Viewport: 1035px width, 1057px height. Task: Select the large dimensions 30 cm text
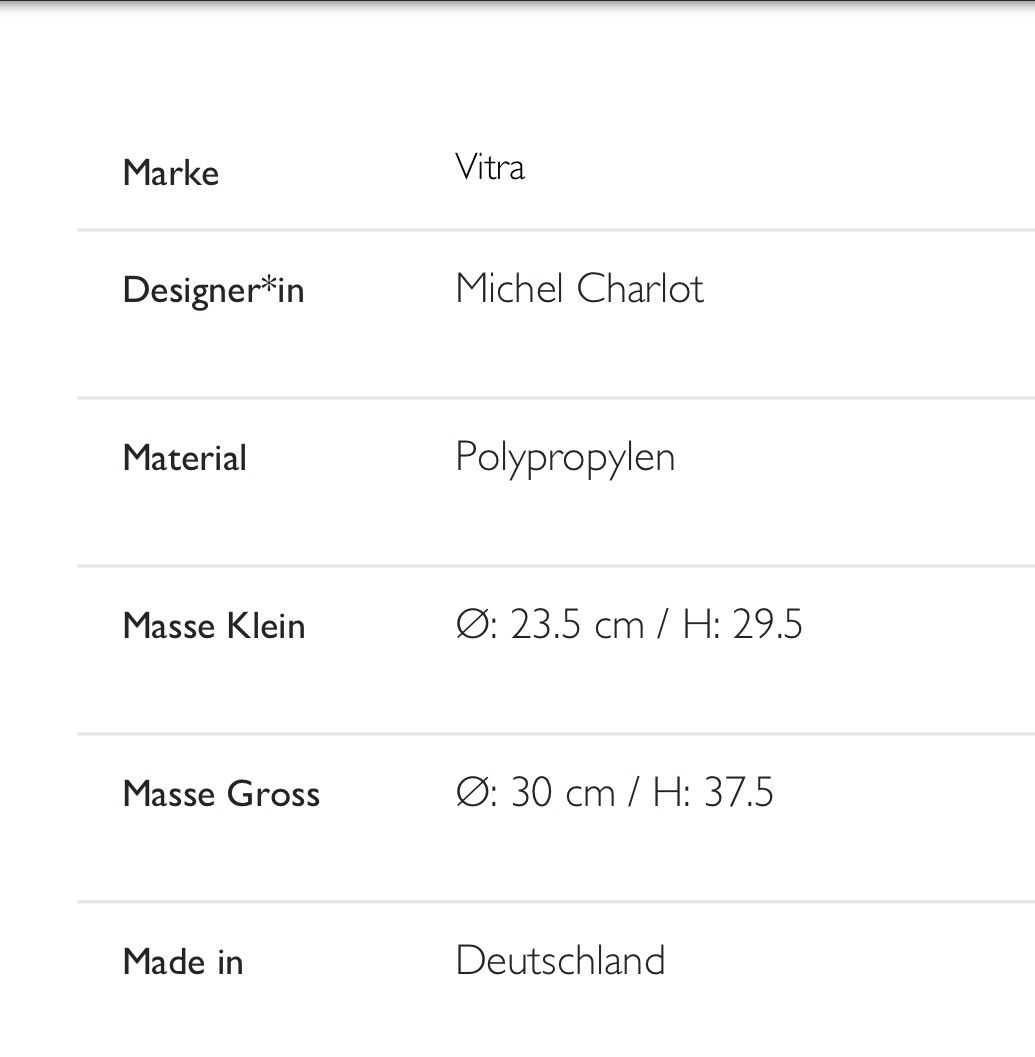tap(563, 791)
